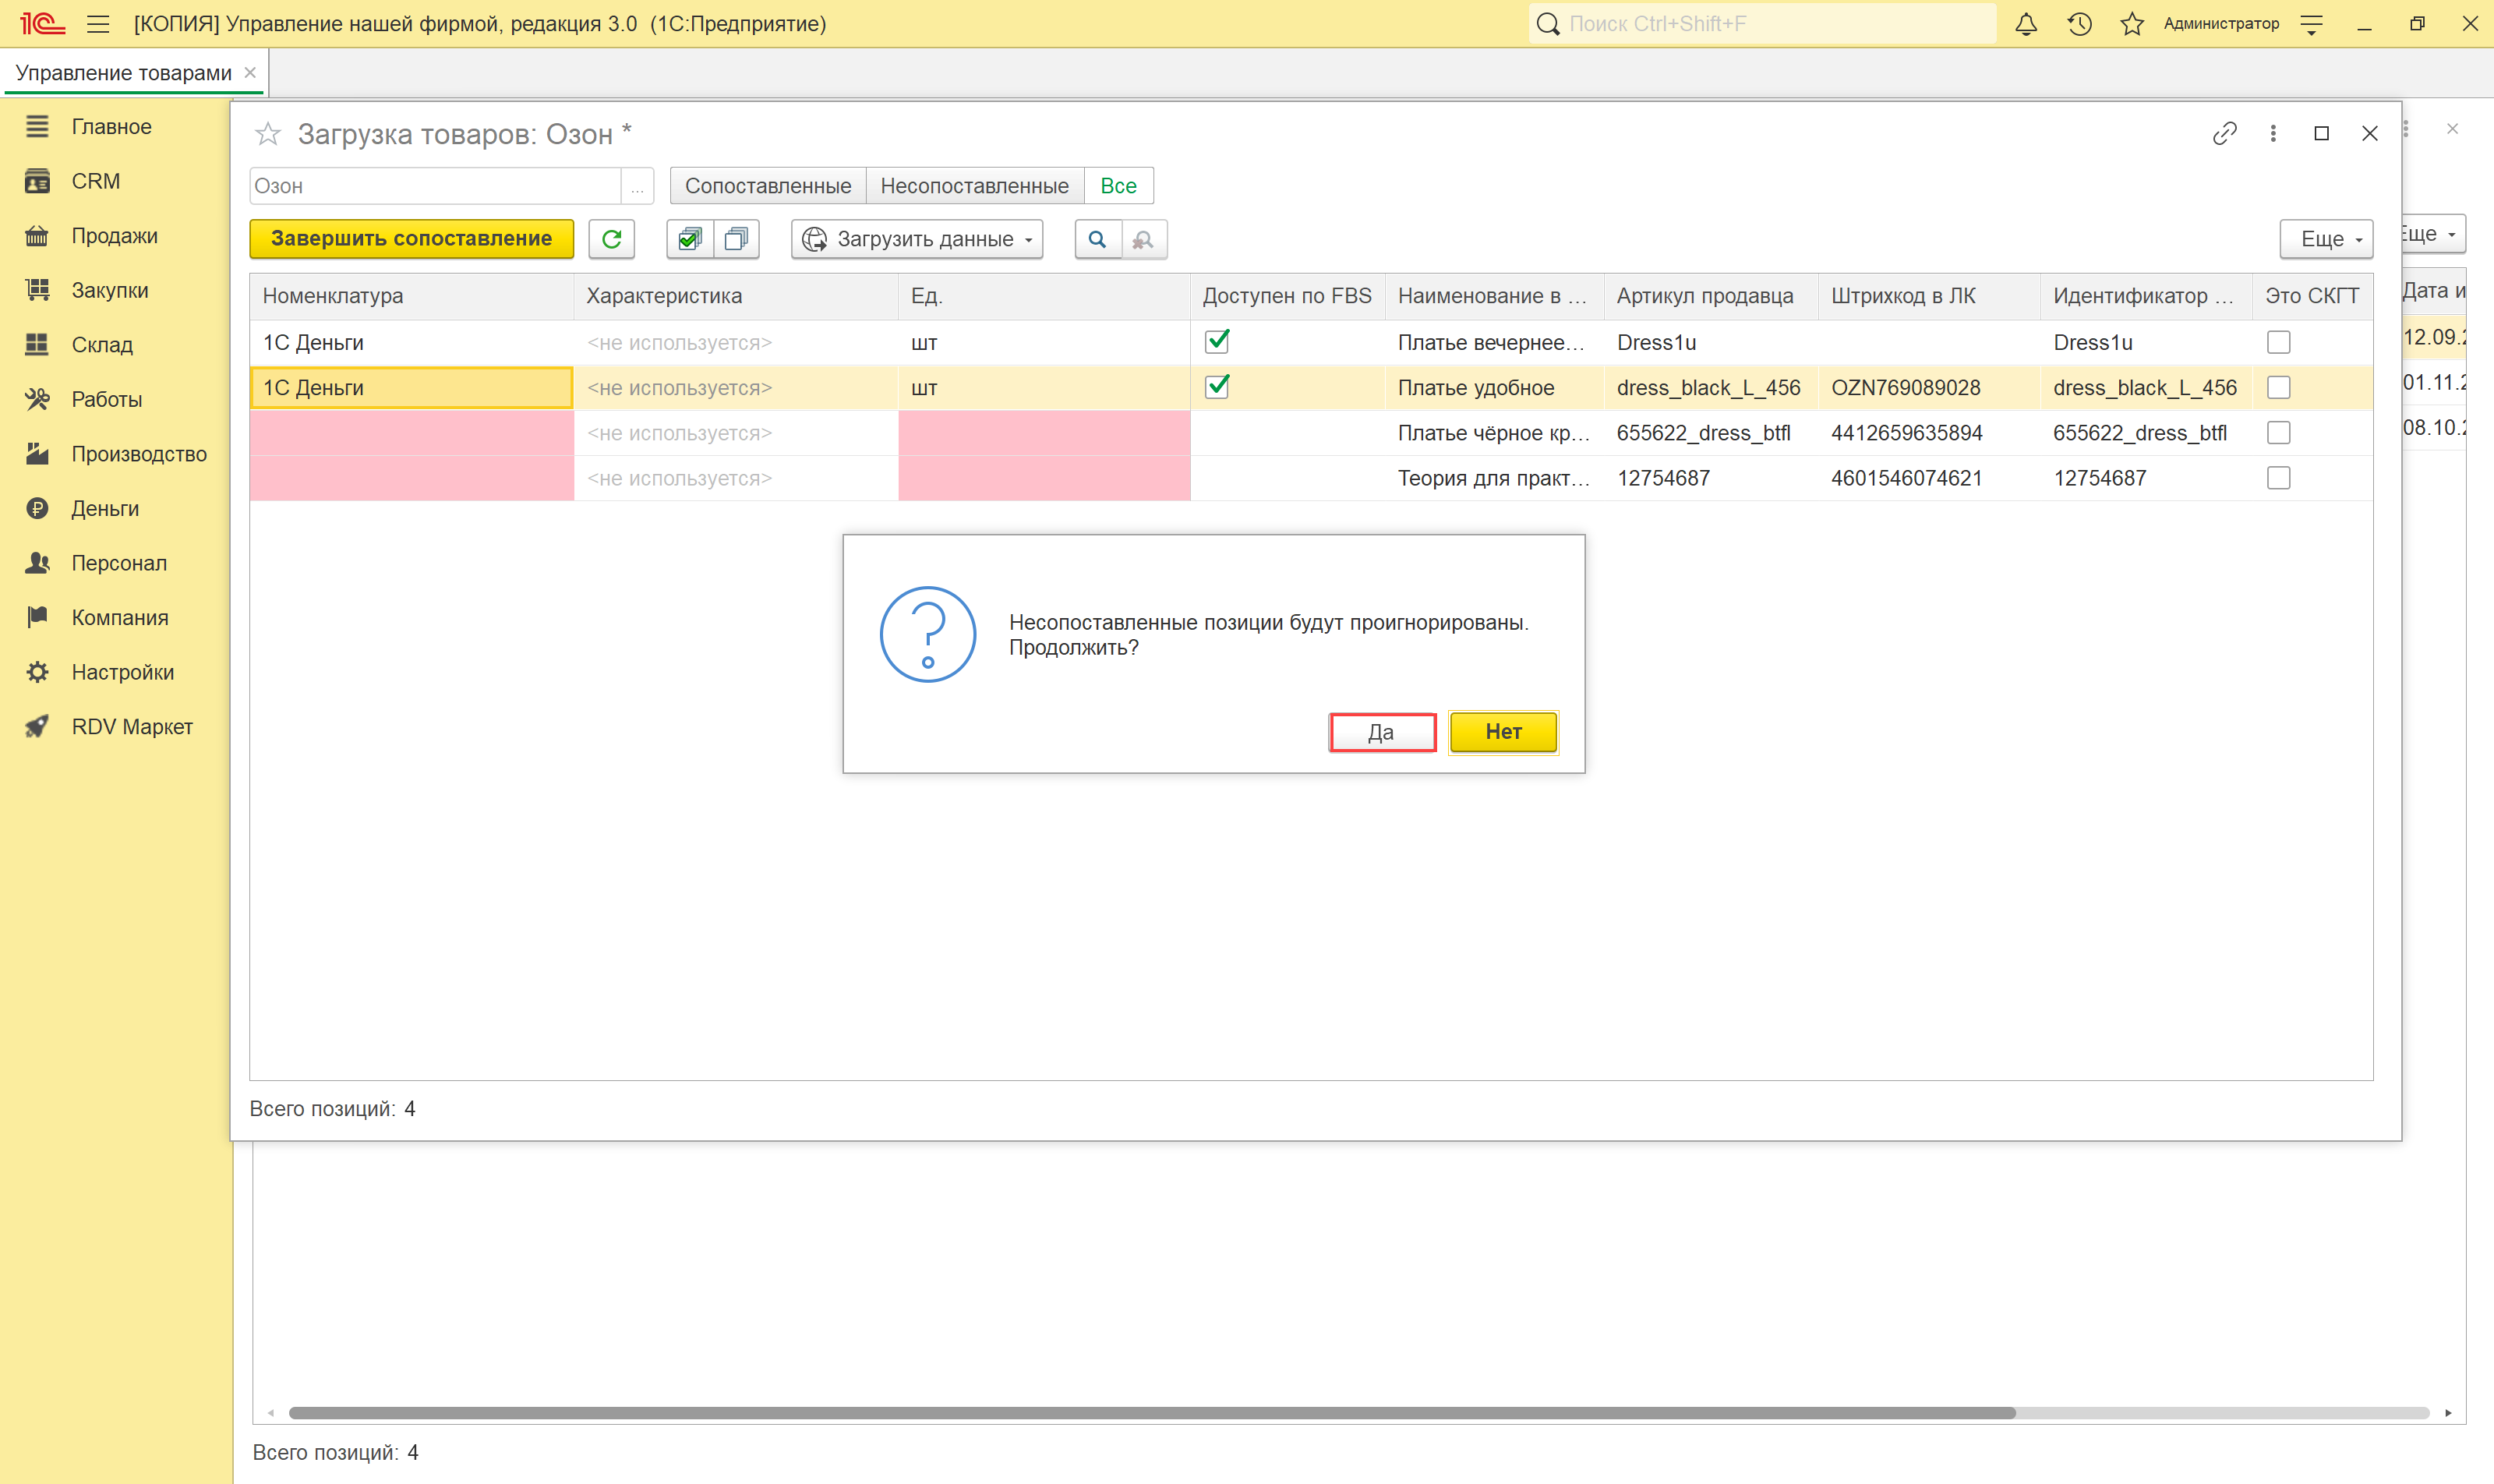Click the Озон marketplace input field

click(435, 186)
